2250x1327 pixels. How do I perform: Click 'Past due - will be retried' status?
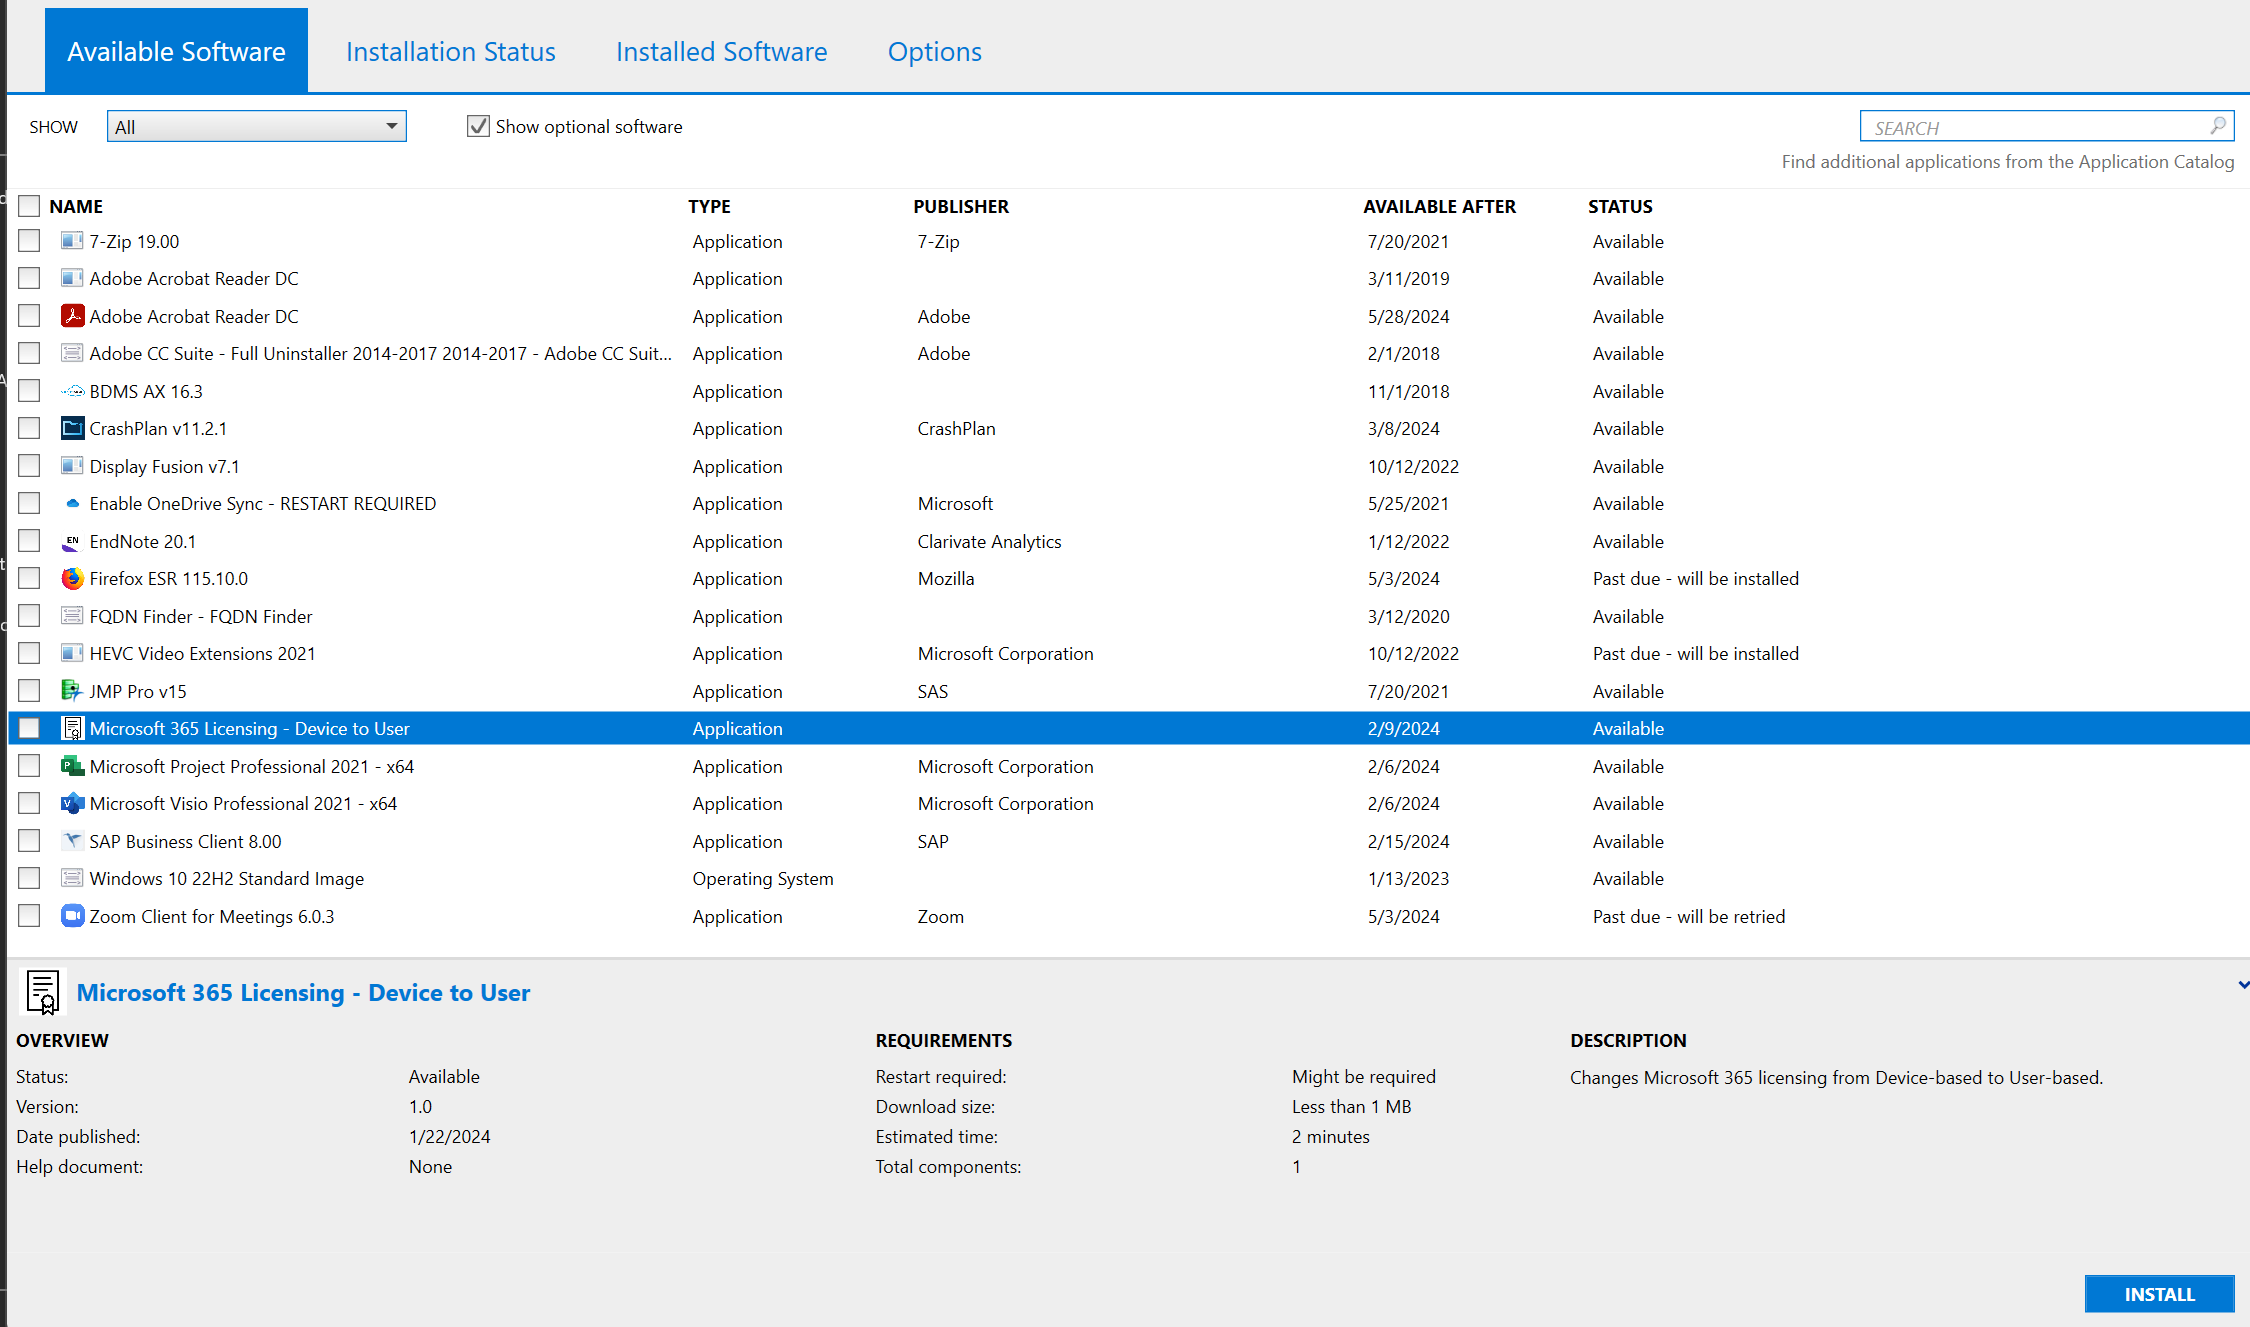tap(1689, 916)
